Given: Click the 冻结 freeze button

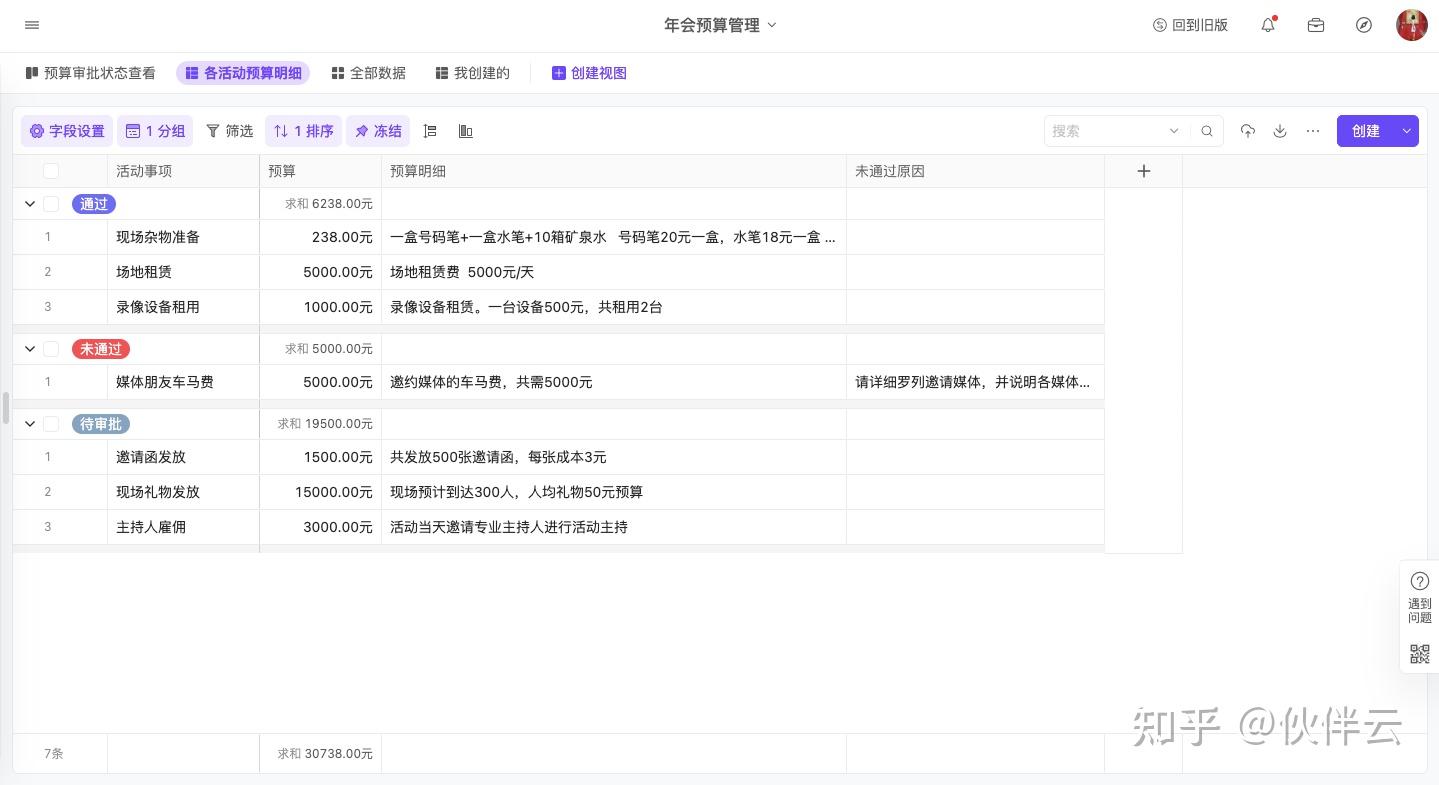Looking at the screenshot, I should click(378, 131).
